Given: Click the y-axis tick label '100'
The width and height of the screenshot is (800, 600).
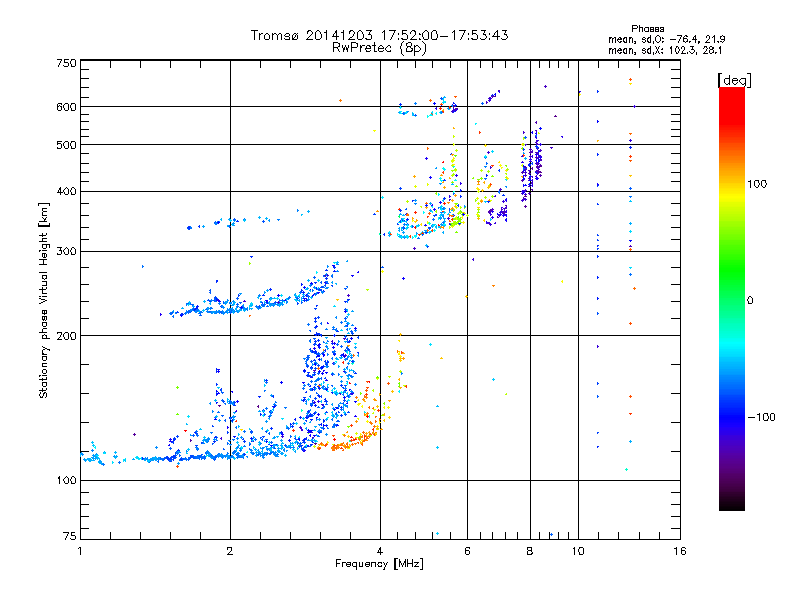Looking at the screenshot, I should pyautogui.click(x=66, y=481).
